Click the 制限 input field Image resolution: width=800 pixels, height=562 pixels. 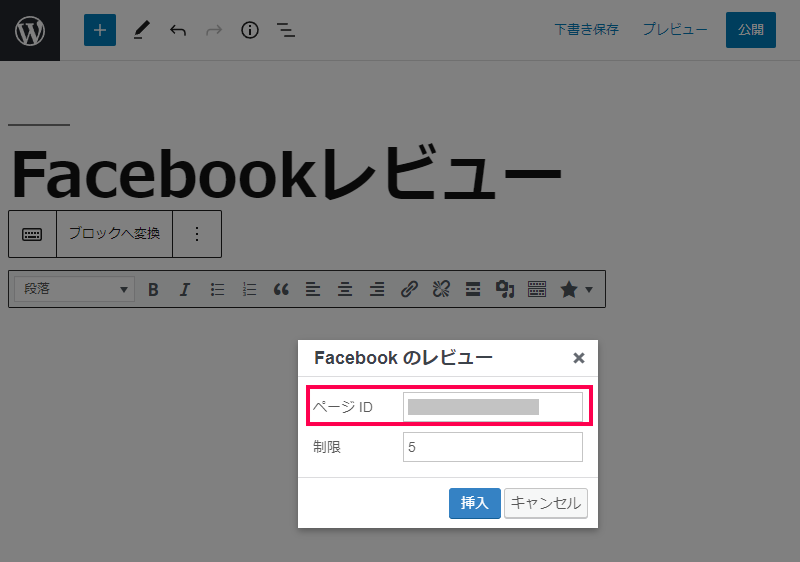pyautogui.click(x=493, y=447)
